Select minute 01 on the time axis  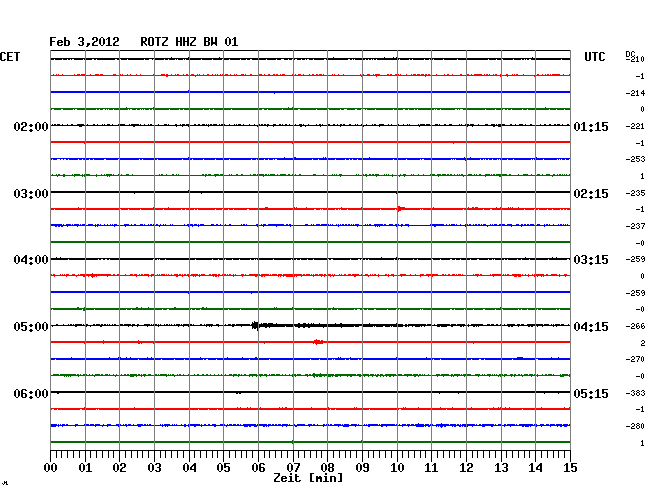click(x=85, y=468)
